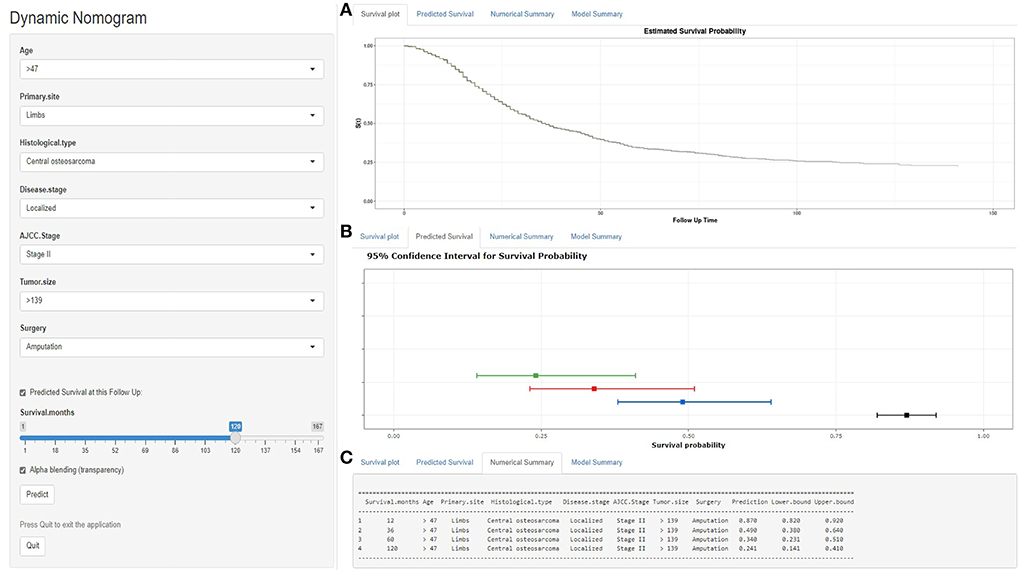This screenshot has width=1021, height=572.
Task: Click the 'Estimated Survival Probability' chart title
Action: (695, 31)
